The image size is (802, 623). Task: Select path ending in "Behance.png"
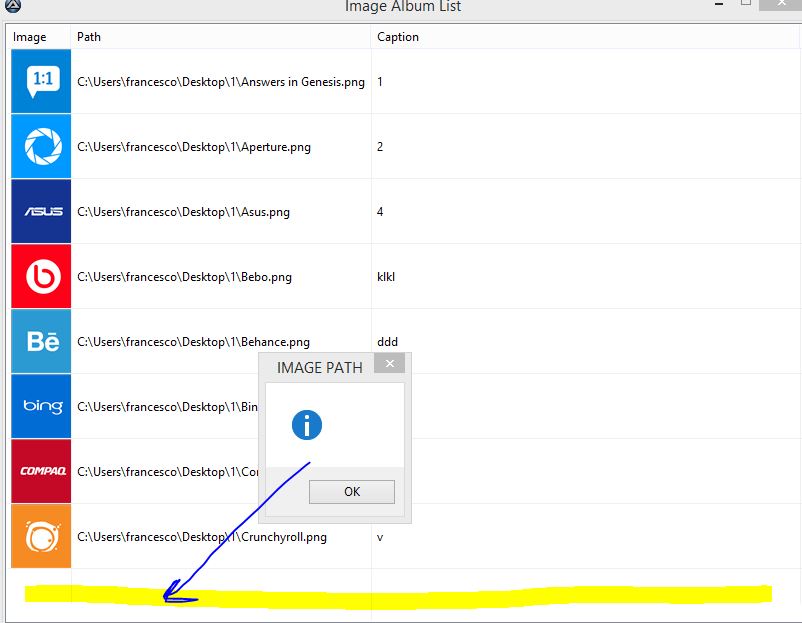pyautogui.click(x=193, y=342)
